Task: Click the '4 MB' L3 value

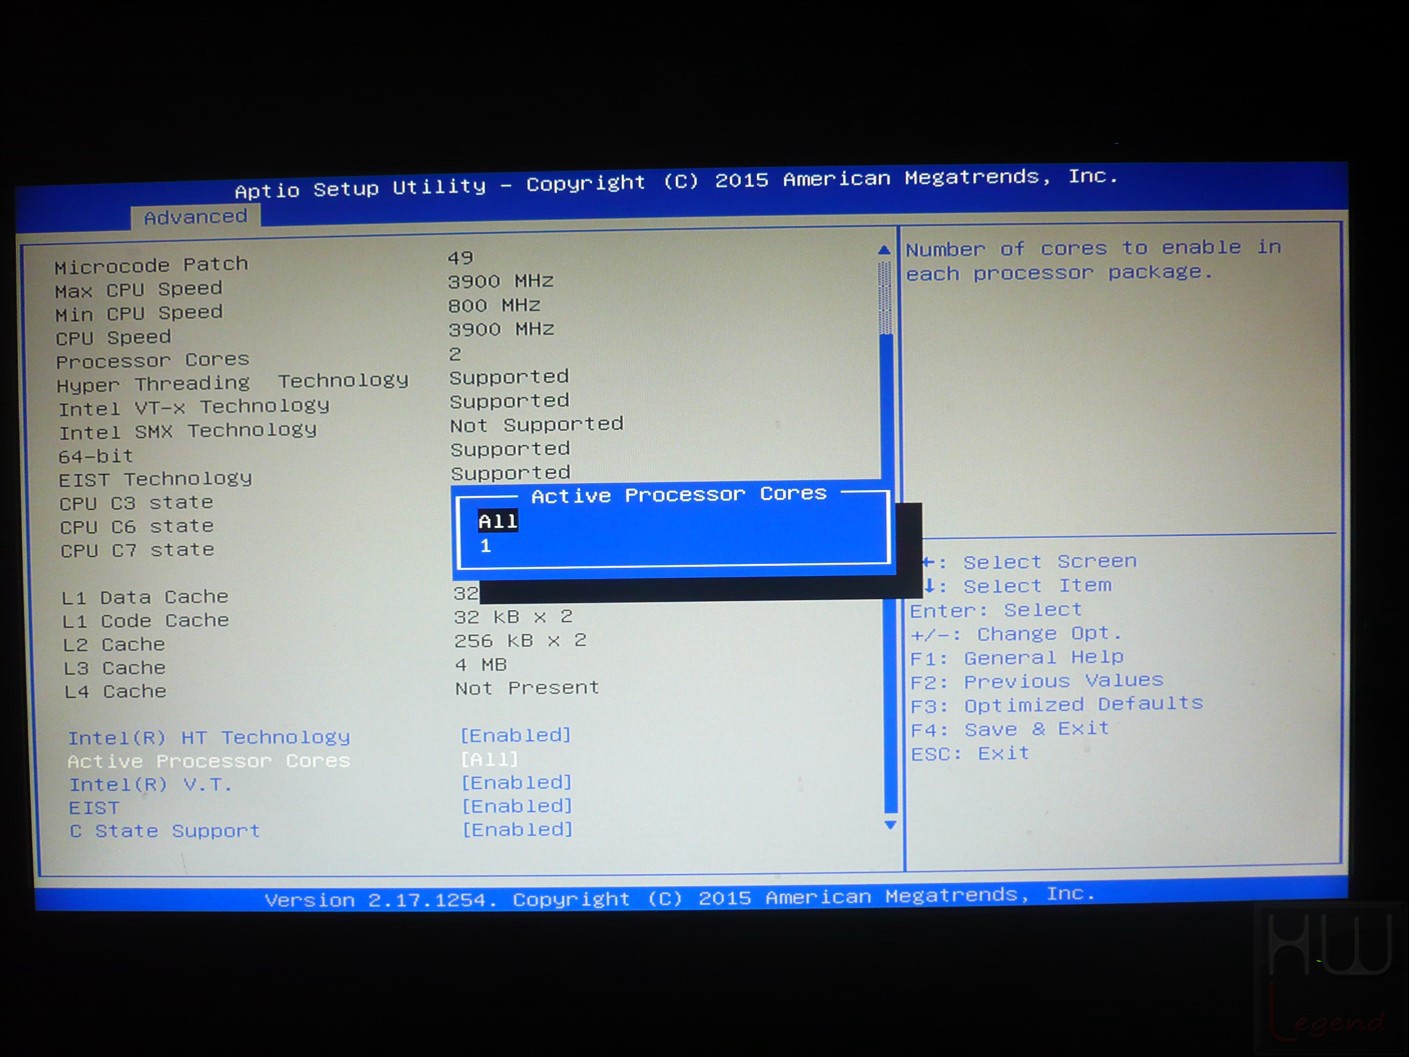Action: click(x=481, y=665)
